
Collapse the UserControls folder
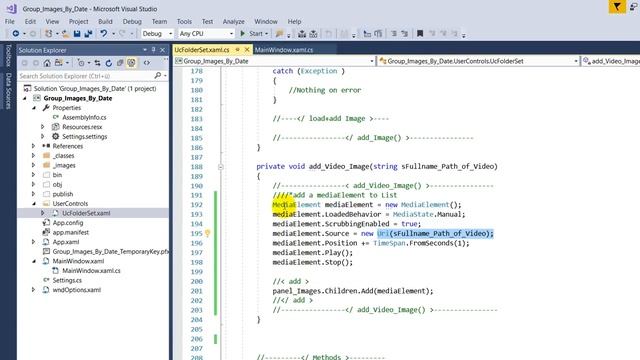tap(33, 203)
